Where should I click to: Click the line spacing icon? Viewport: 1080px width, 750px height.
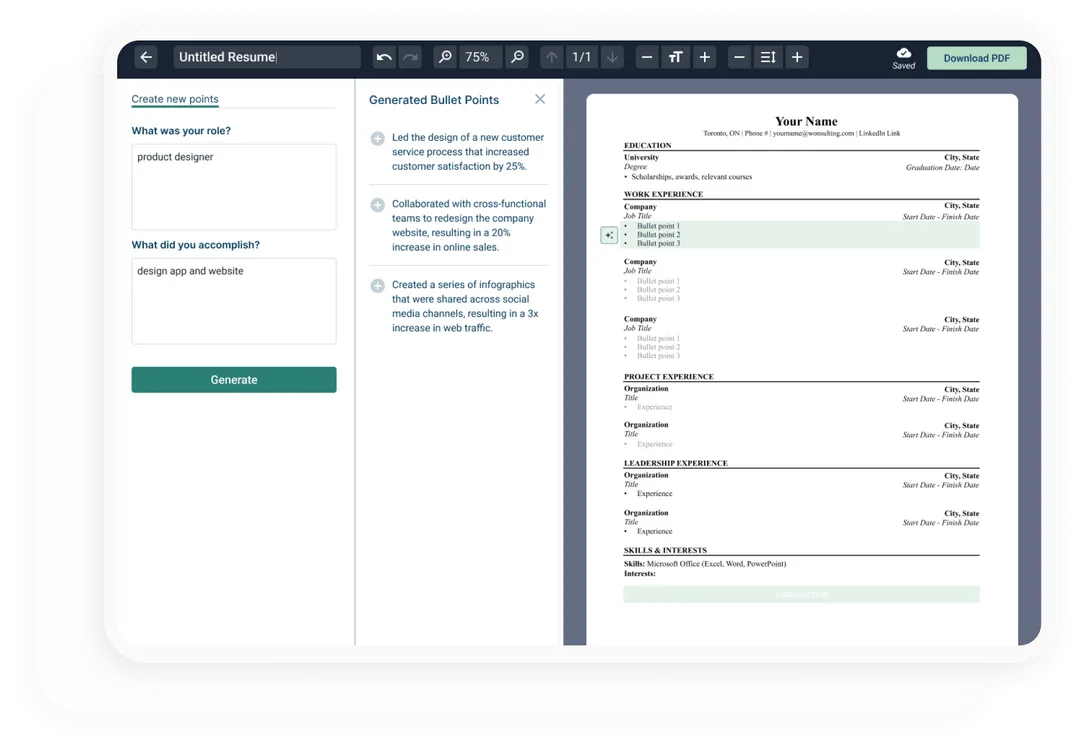(768, 57)
